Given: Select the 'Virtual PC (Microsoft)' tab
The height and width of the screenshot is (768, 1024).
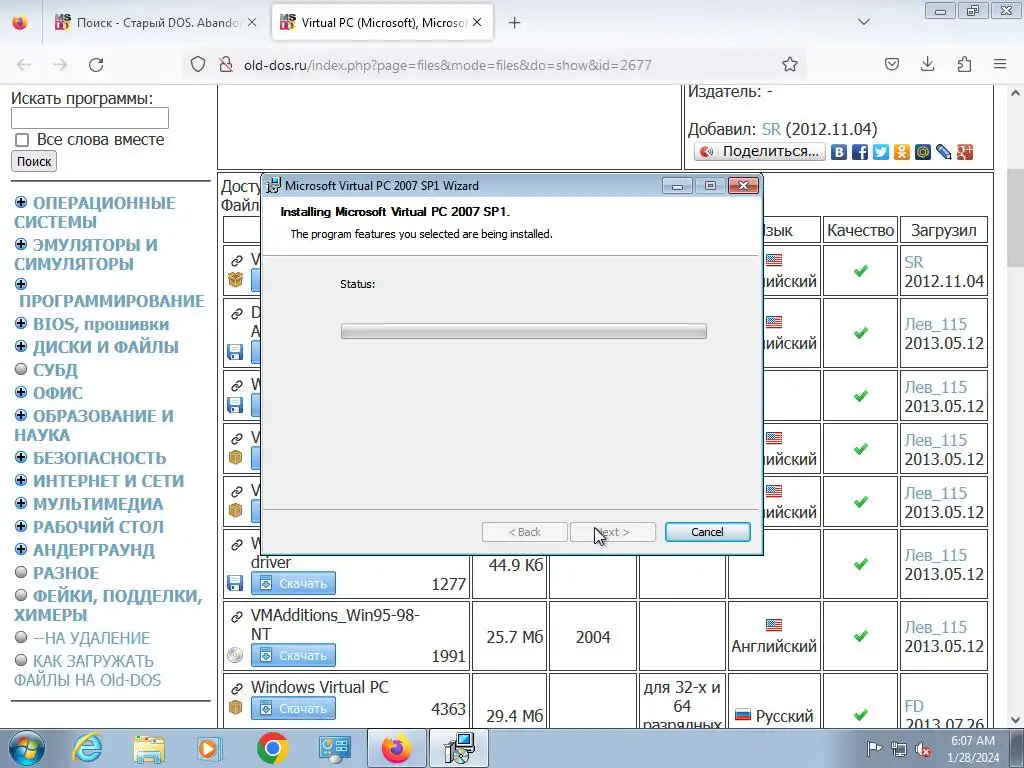Looking at the screenshot, I should (381, 23).
